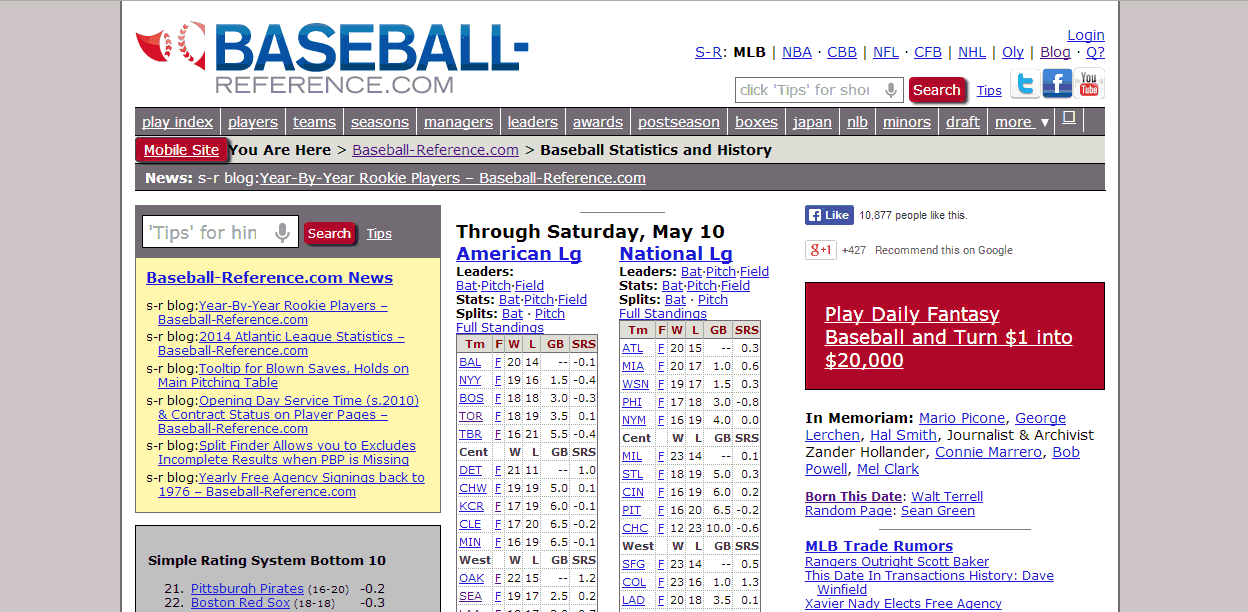Open the Blog link in header
Image resolution: width=1248 pixels, height=612 pixels.
pyautogui.click(x=1055, y=52)
